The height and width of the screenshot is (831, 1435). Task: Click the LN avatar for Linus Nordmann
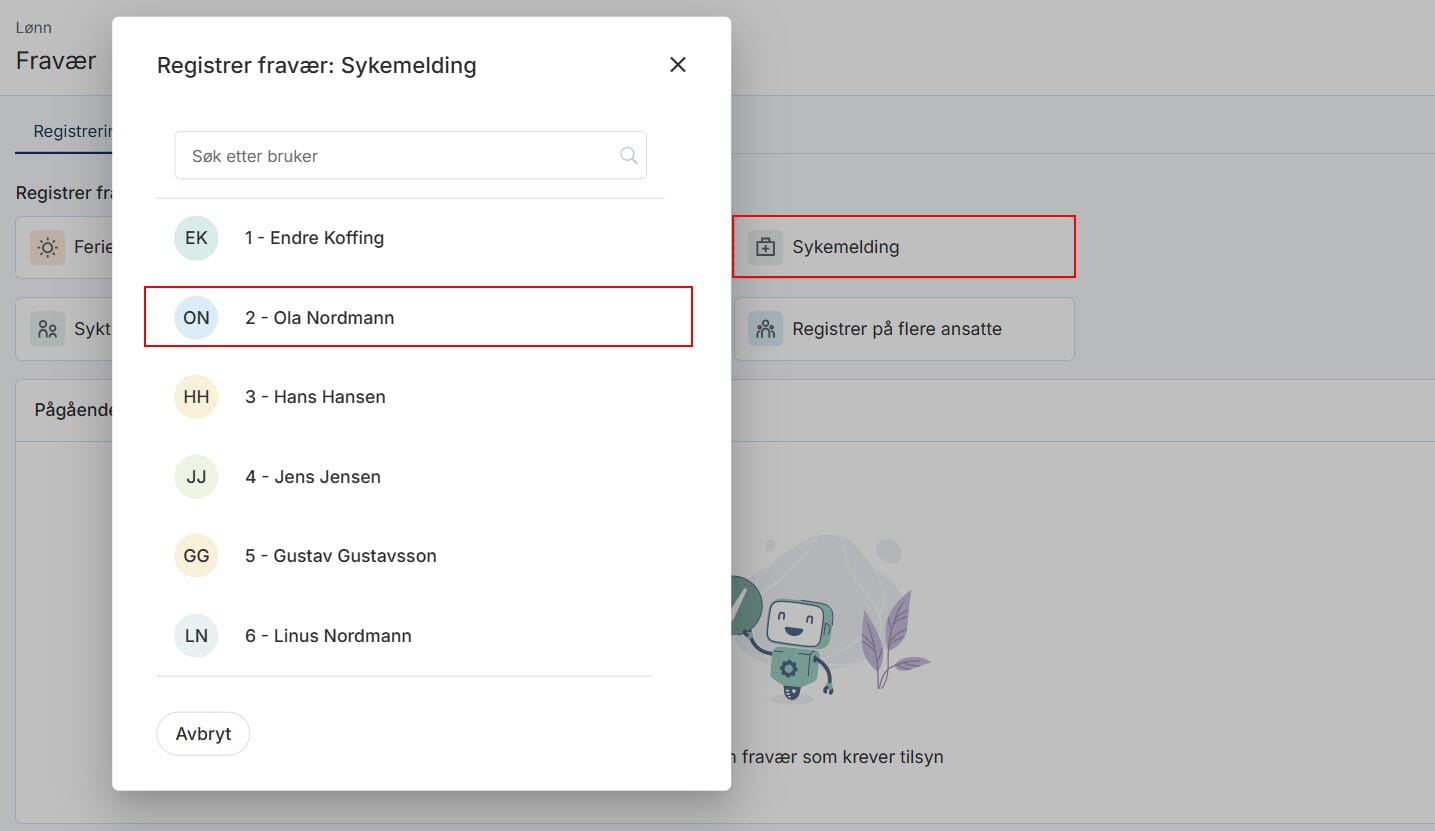click(x=196, y=636)
